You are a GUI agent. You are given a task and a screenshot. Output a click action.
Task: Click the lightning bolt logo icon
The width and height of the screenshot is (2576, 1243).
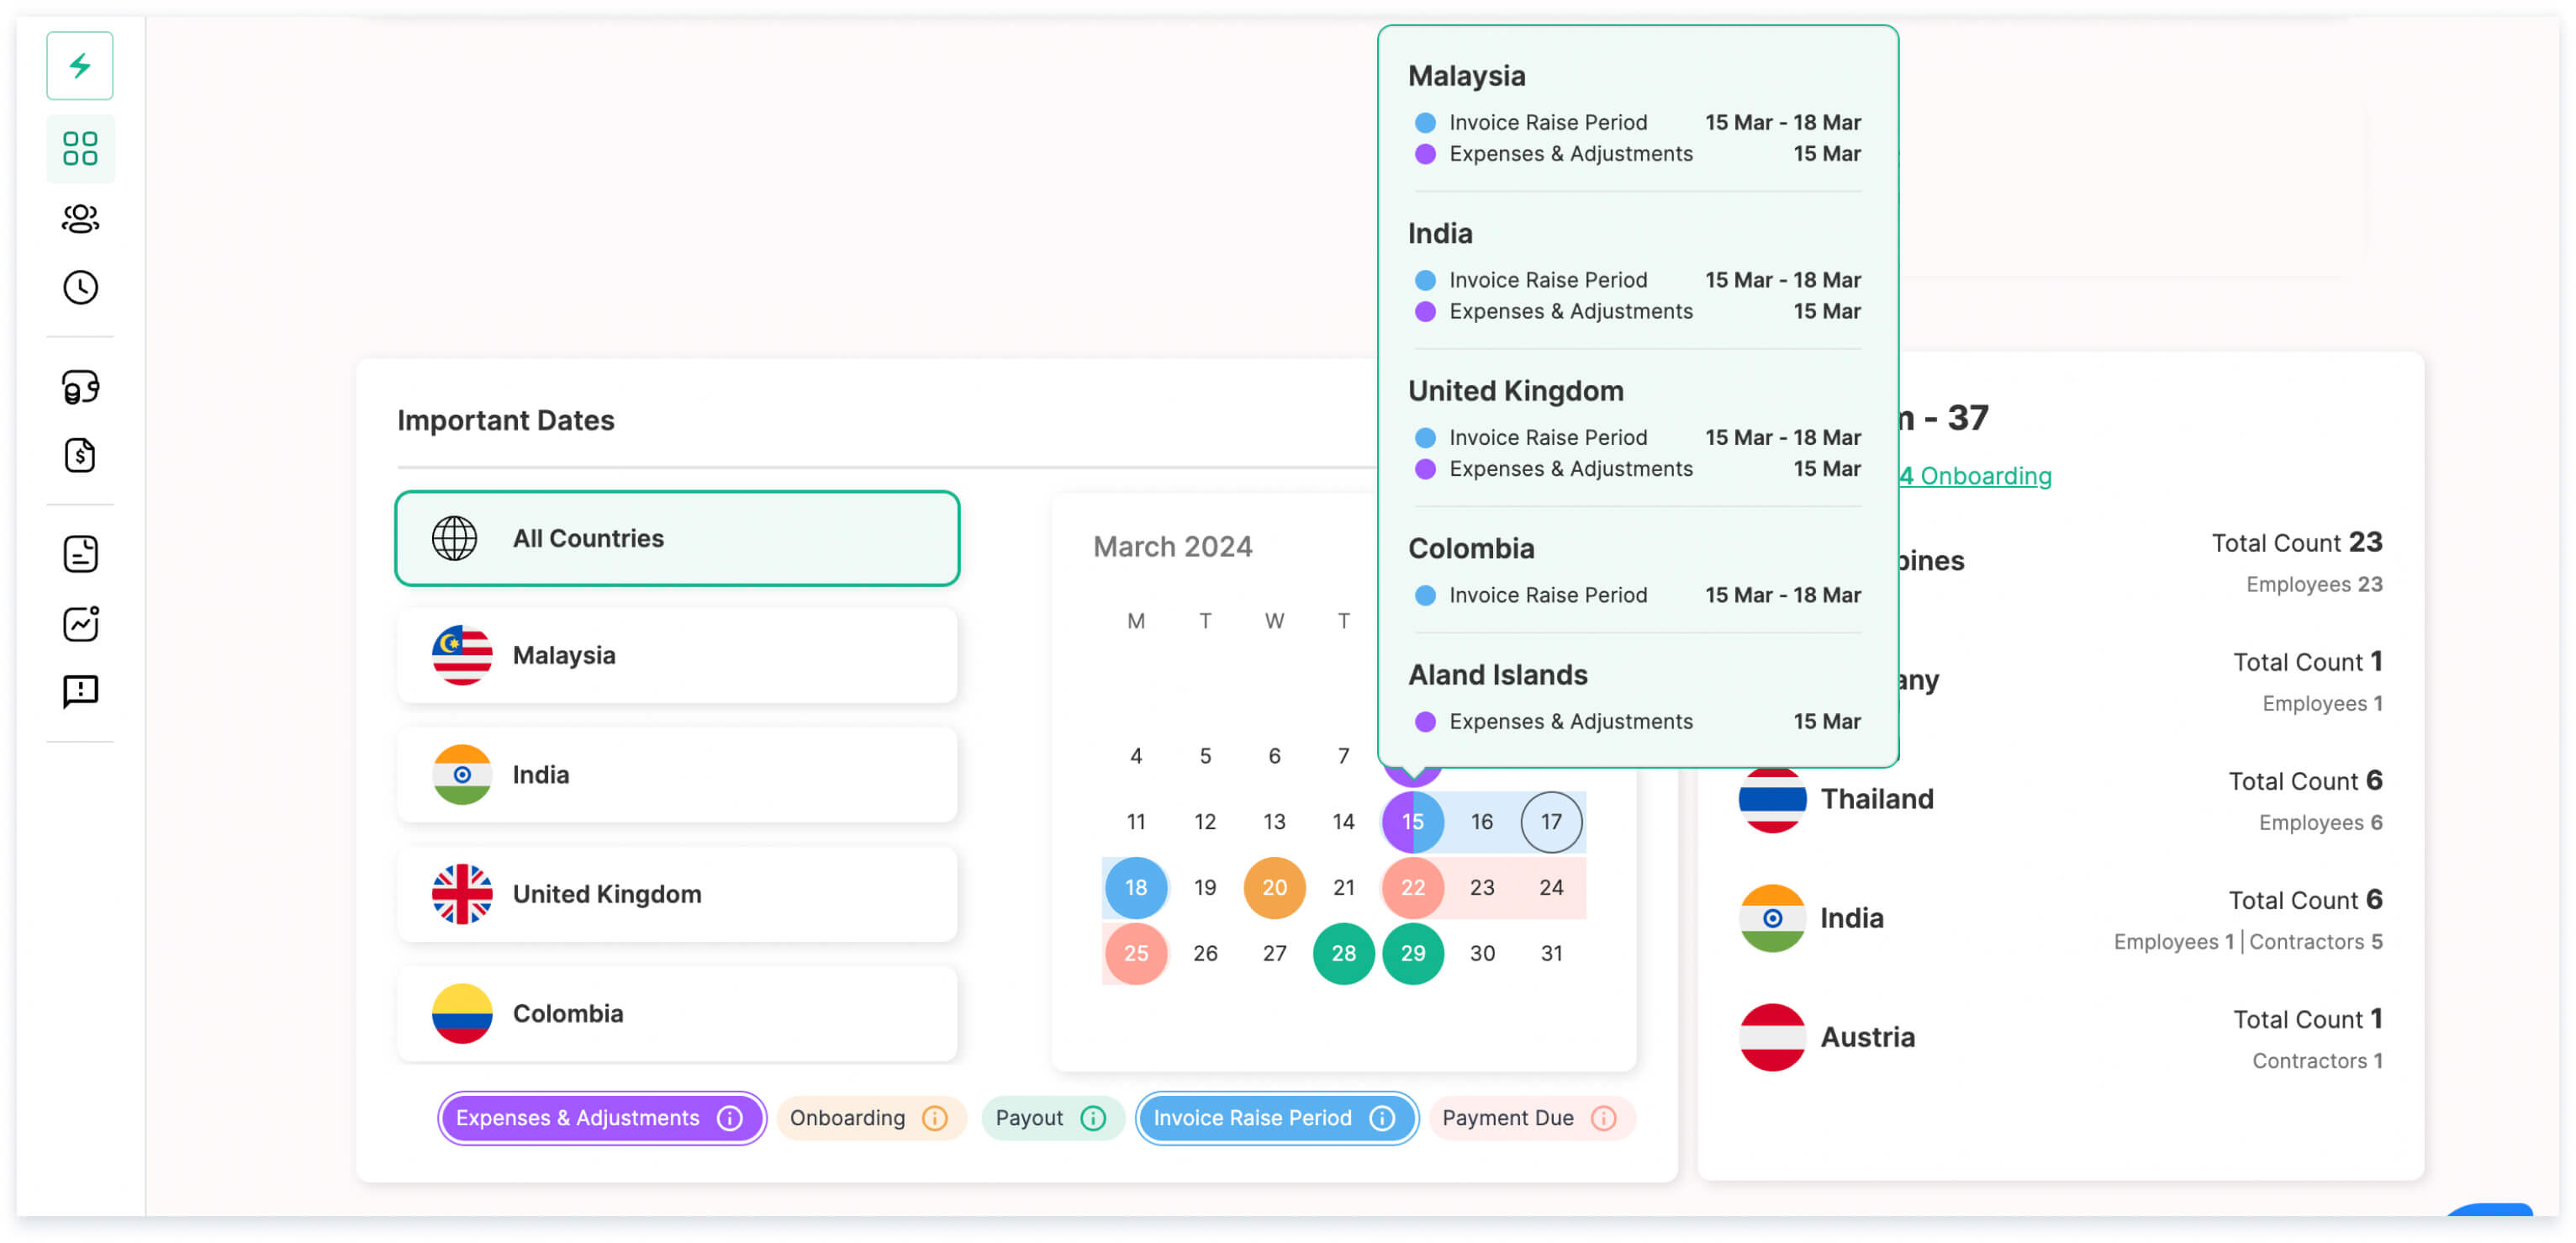[80, 66]
